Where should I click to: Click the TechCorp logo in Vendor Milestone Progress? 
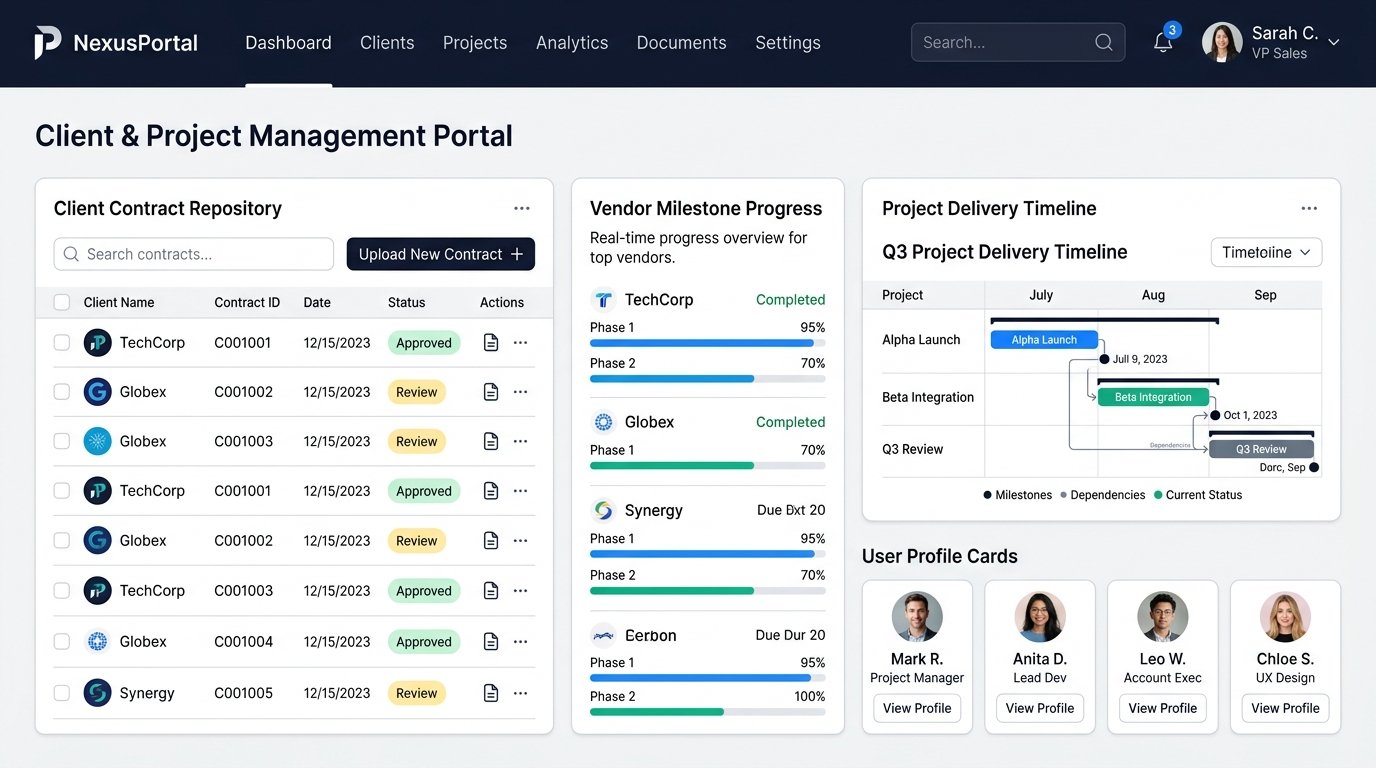coord(603,300)
